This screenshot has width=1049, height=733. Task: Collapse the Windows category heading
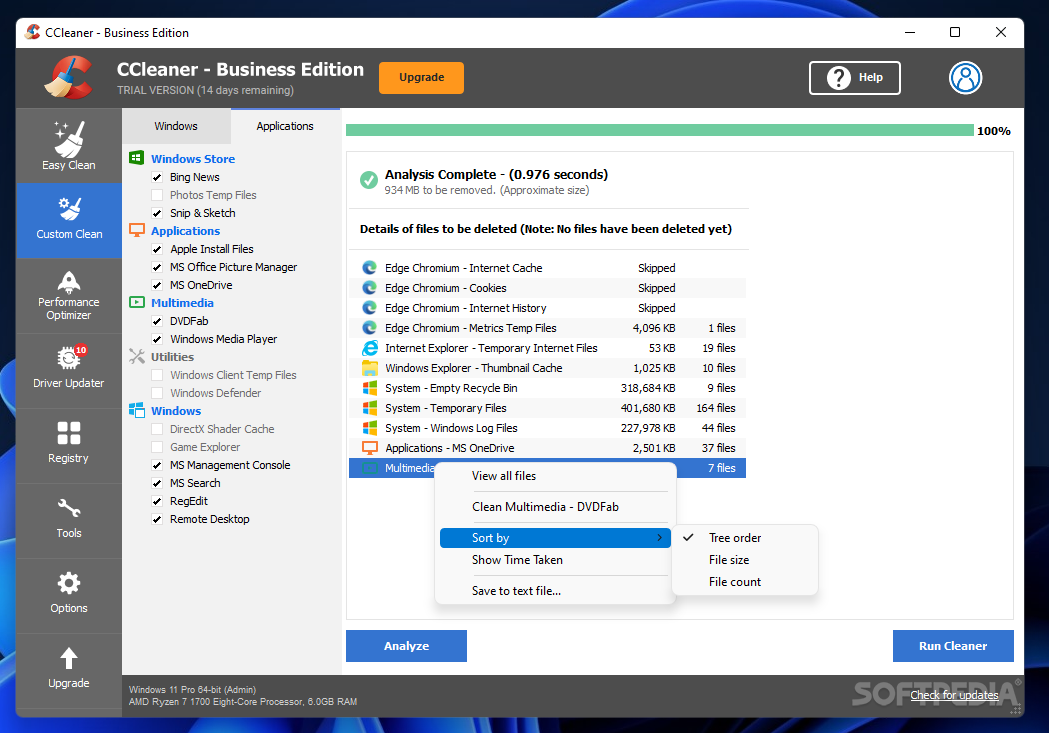[176, 411]
